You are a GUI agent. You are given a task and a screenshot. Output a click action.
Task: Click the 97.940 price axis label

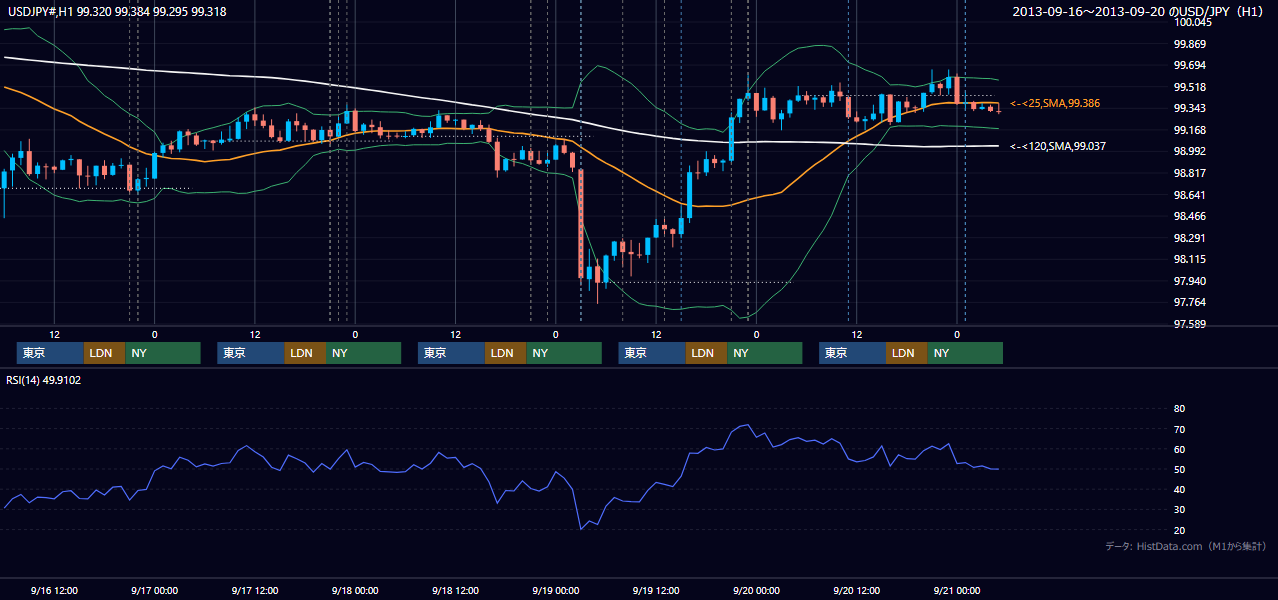coord(1190,281)
